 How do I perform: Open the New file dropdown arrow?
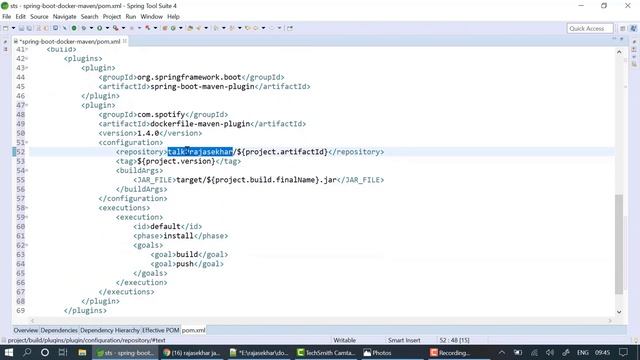(13, 28)
